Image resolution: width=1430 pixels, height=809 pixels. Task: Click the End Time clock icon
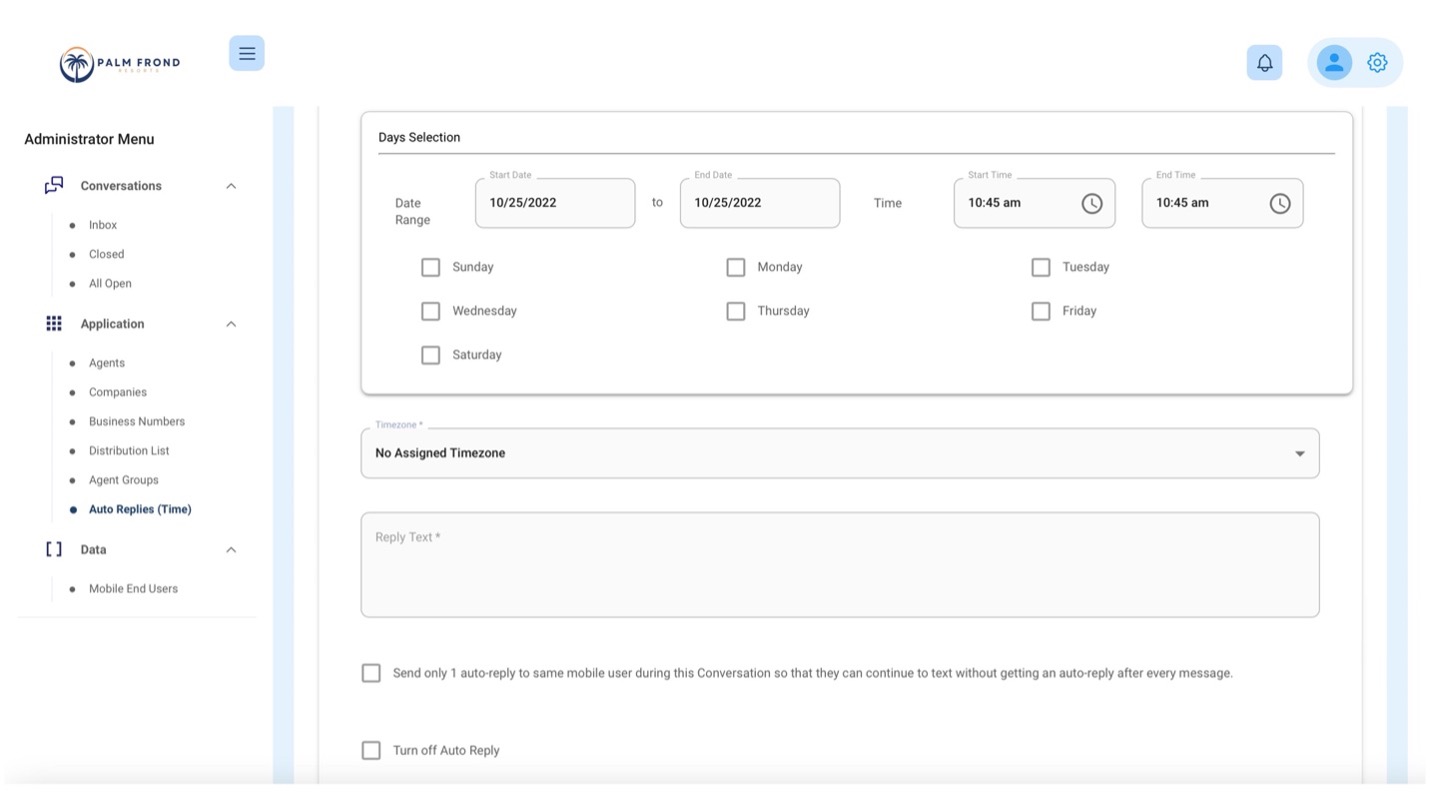[1280, 203]
